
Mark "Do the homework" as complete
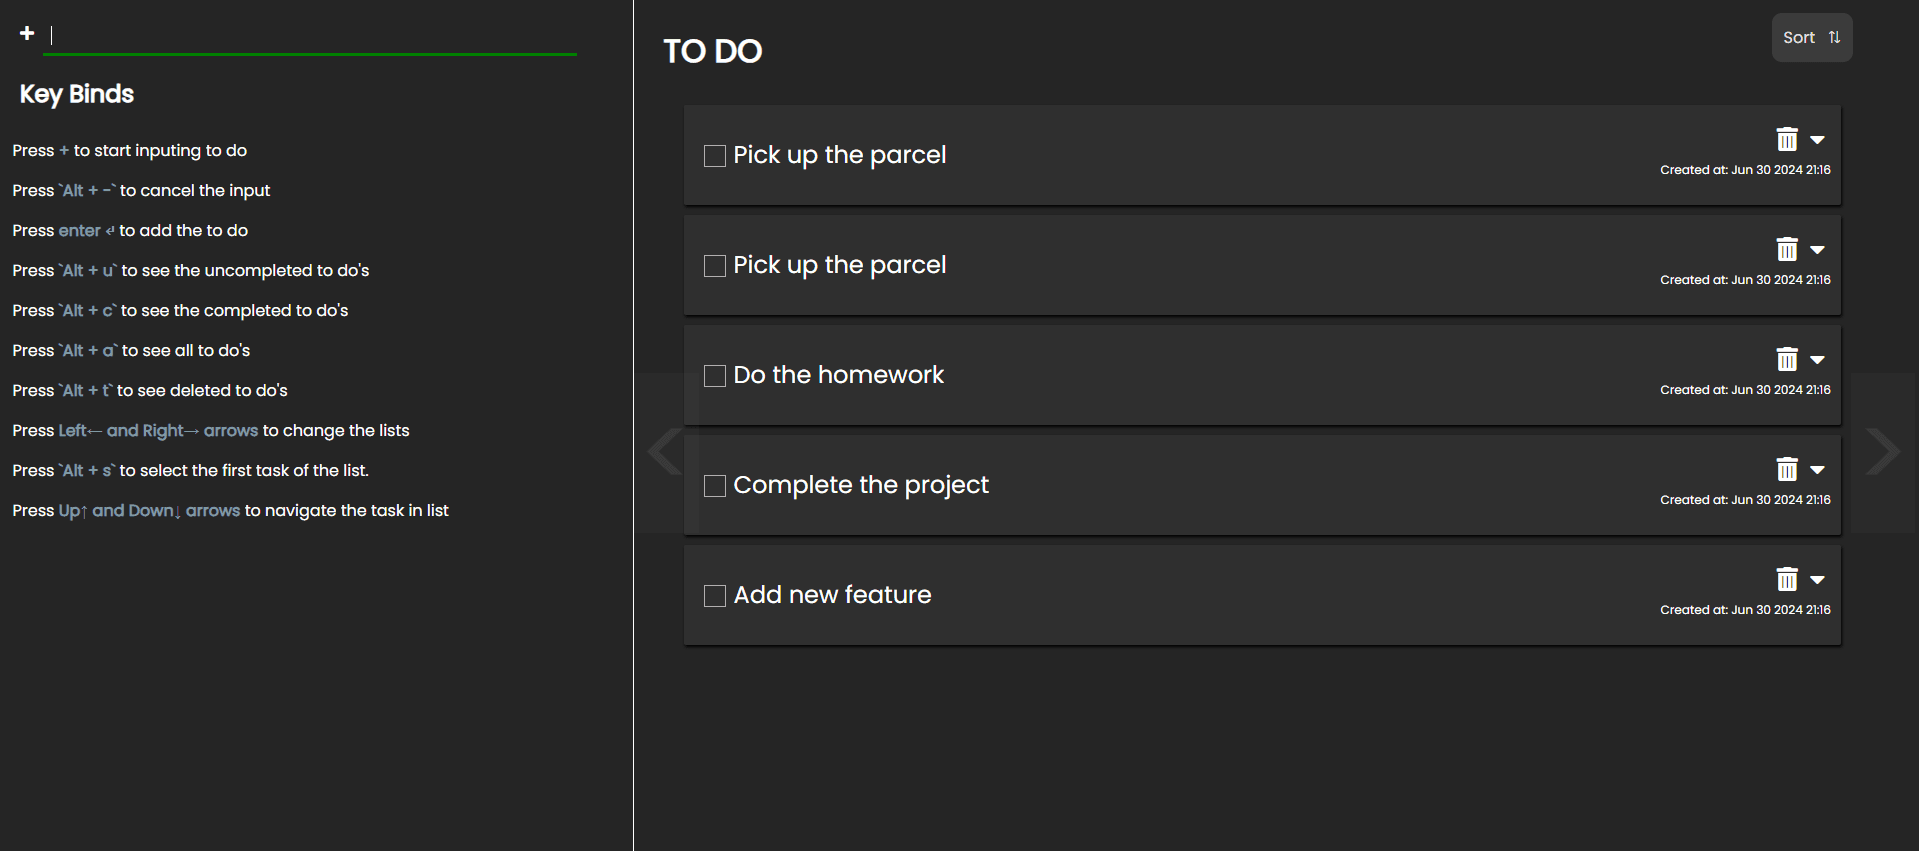(x=714, y=376)
